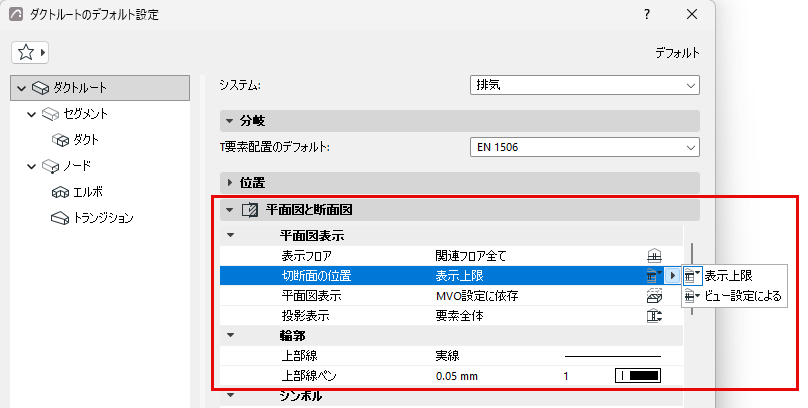Select the ノード tree item
Image resolution: width=808 pixels, height=408 pixels.
[77, 166]
